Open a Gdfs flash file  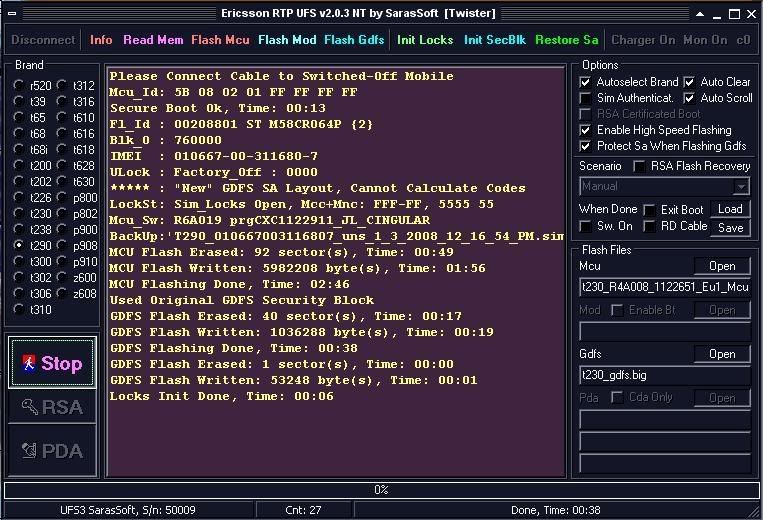point(722,354)
